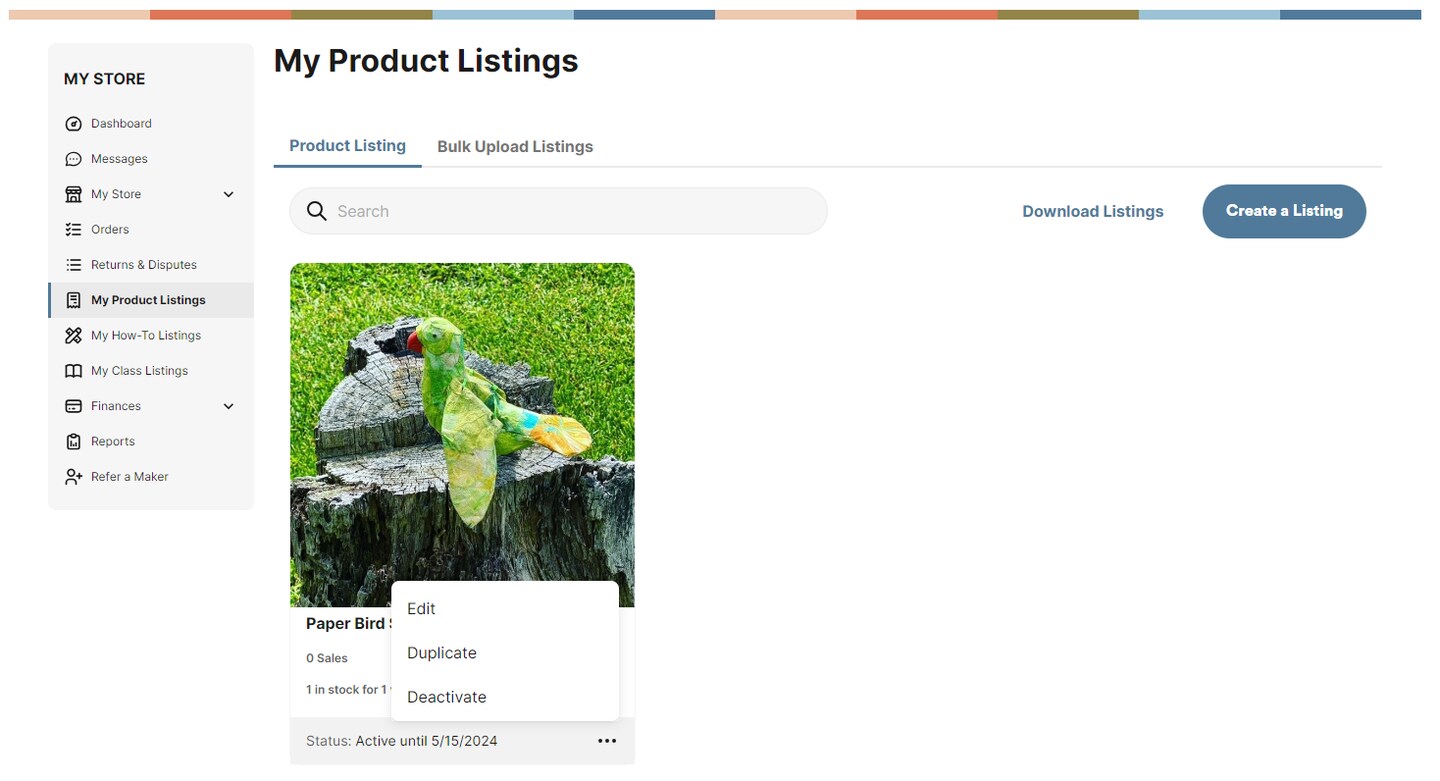Expand the My Store section chevron

(x=228, y=194)
